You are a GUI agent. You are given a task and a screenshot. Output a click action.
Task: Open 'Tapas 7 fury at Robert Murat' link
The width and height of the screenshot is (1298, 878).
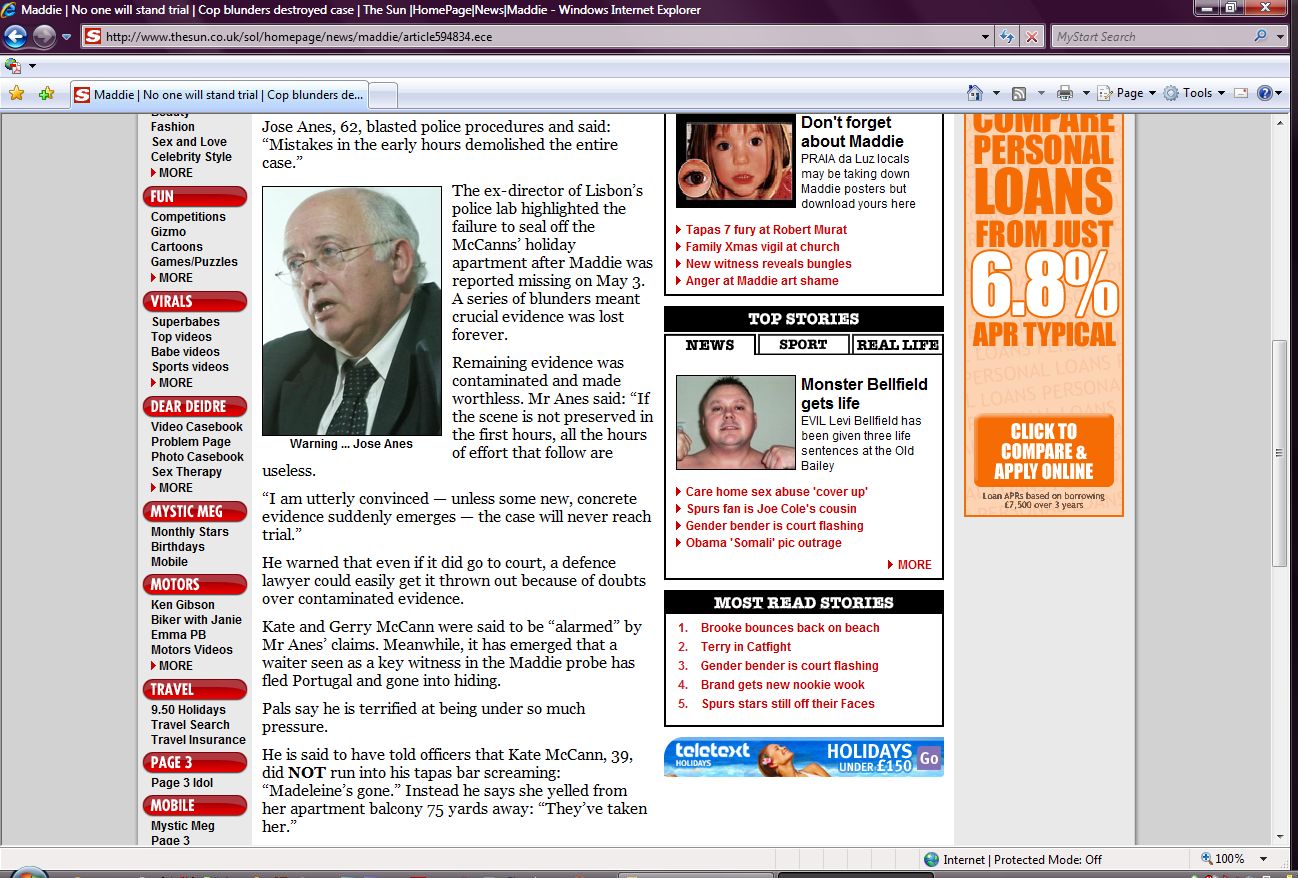tap(766, 230)
